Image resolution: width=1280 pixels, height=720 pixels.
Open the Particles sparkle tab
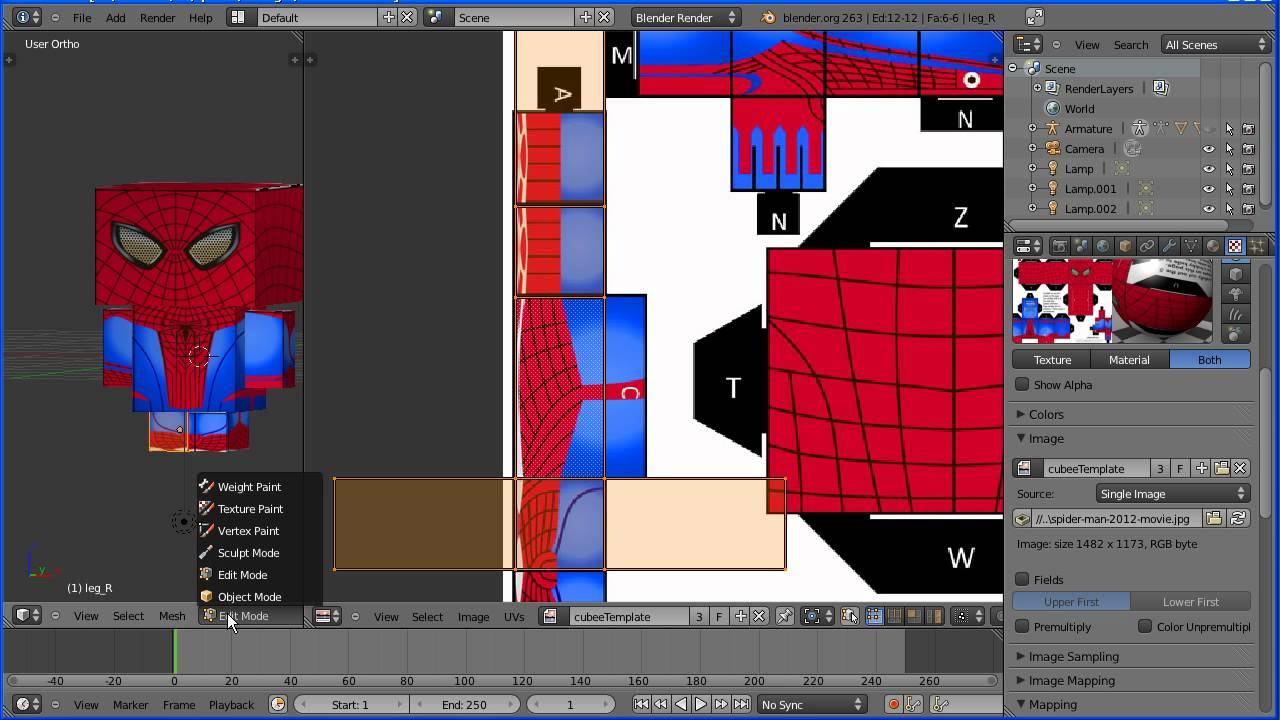coord(1257,246)
